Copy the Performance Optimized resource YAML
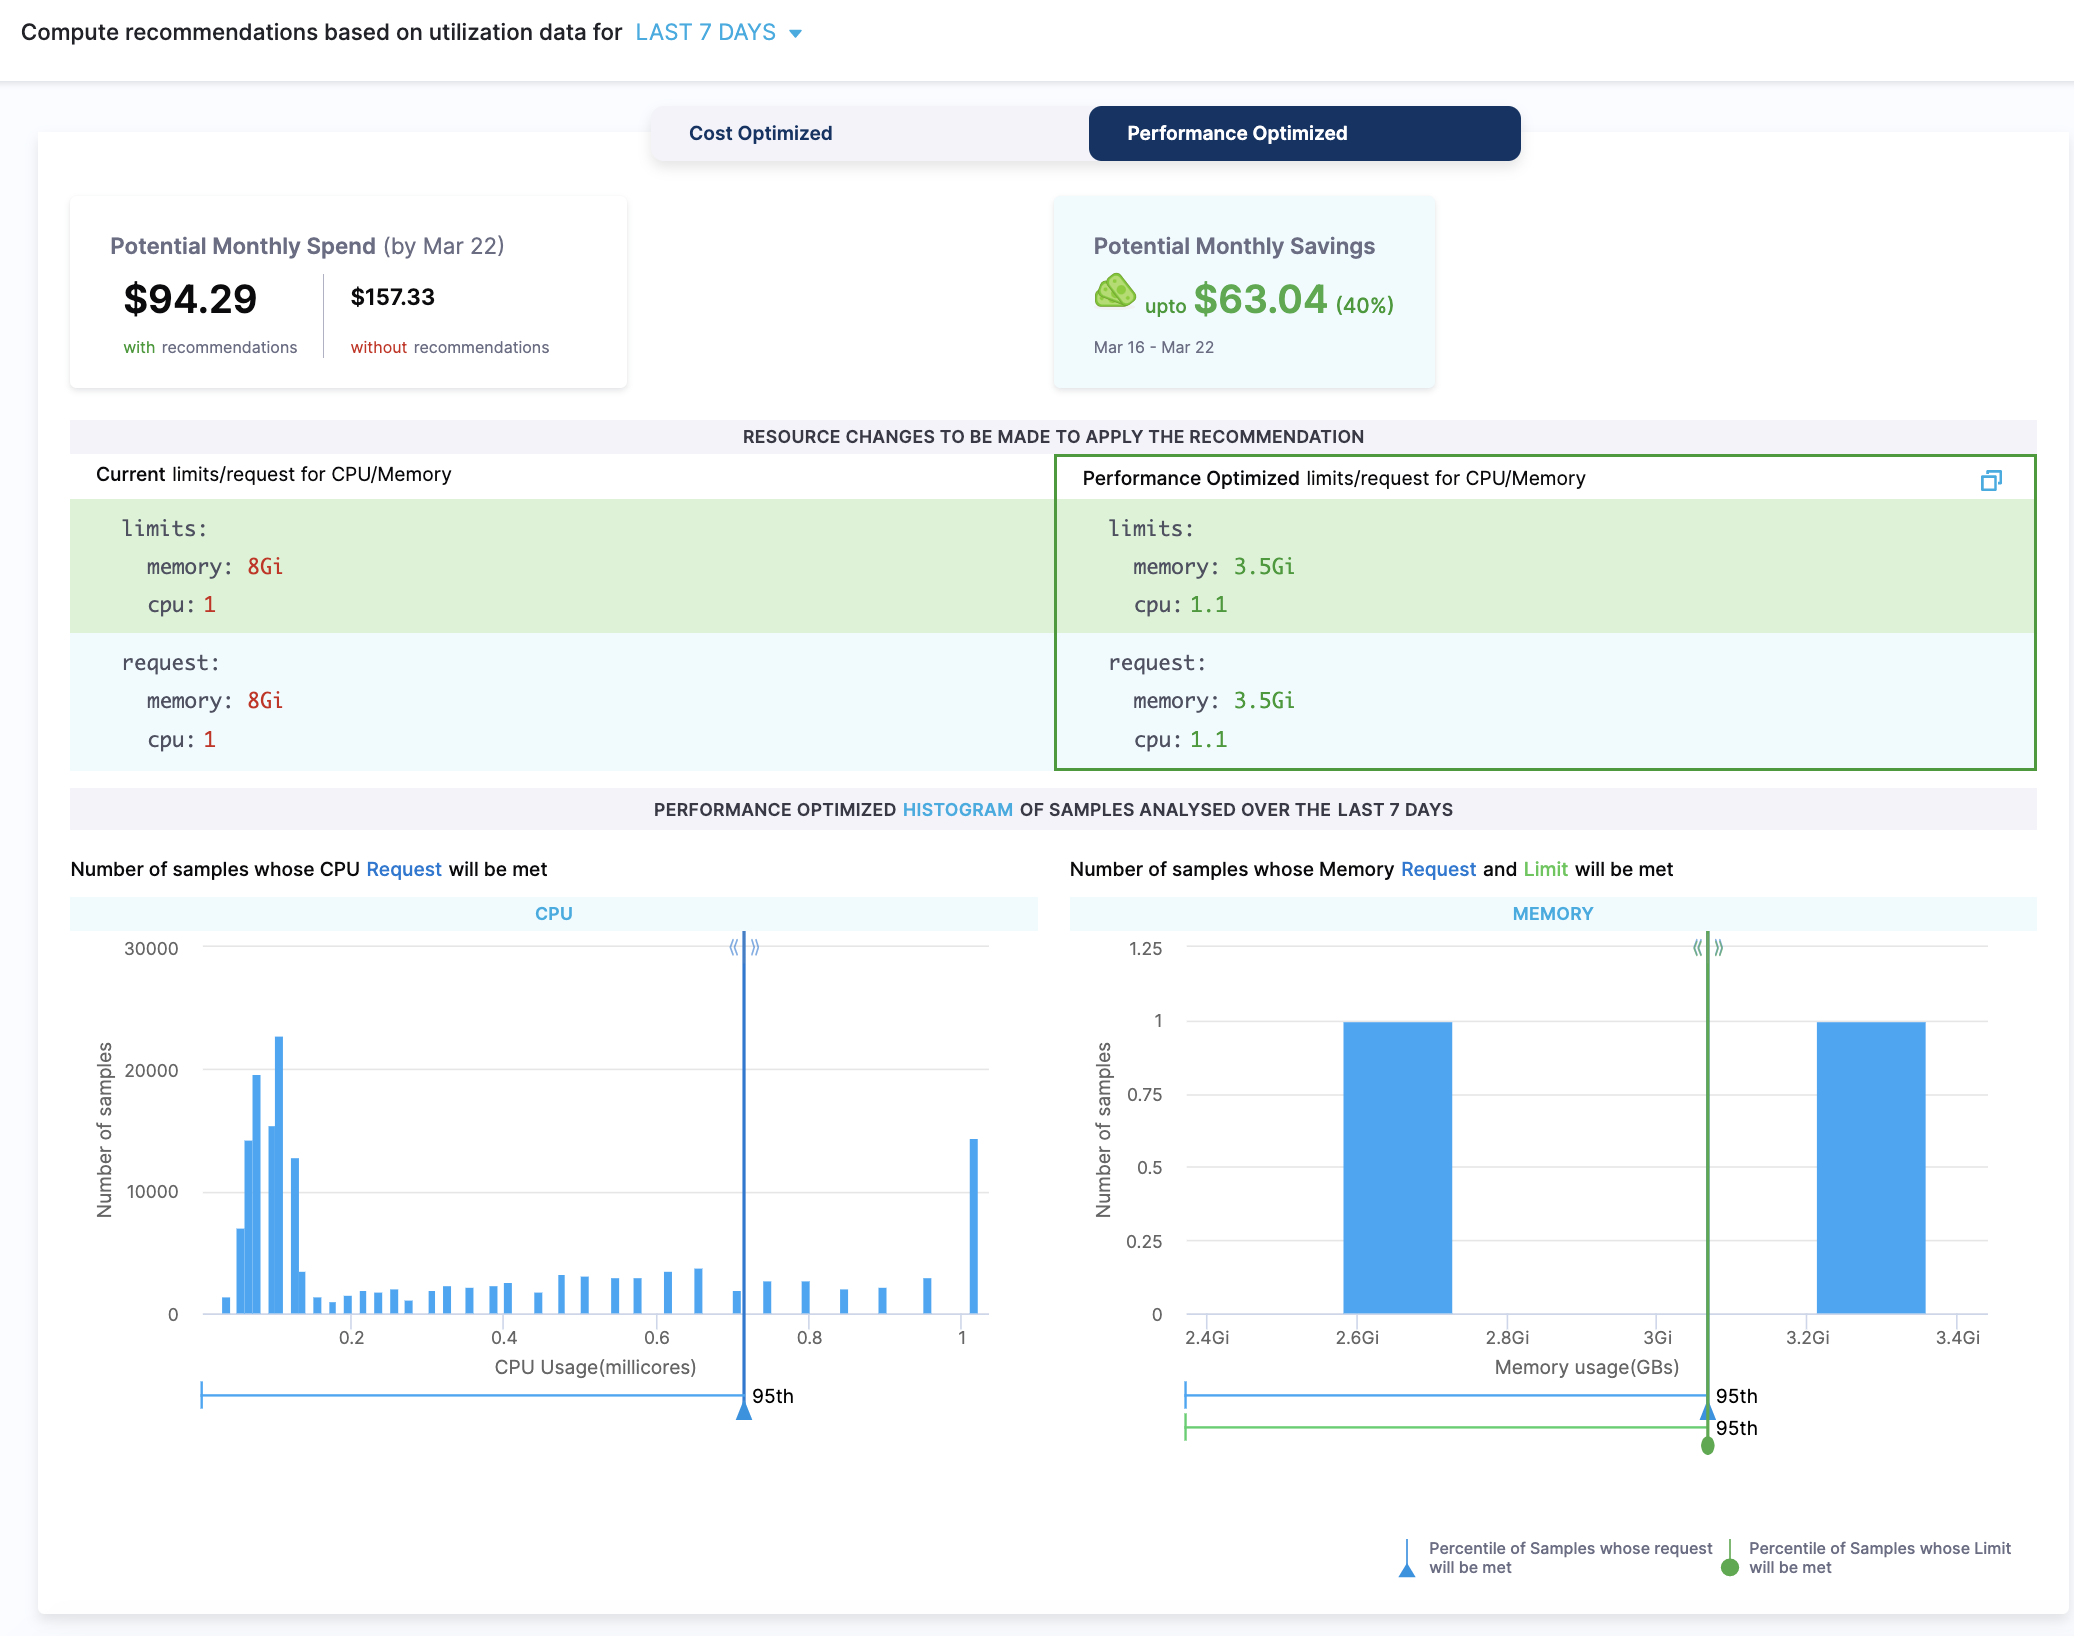The height and width of the screenshot is (1636, 2074). 1990,481
